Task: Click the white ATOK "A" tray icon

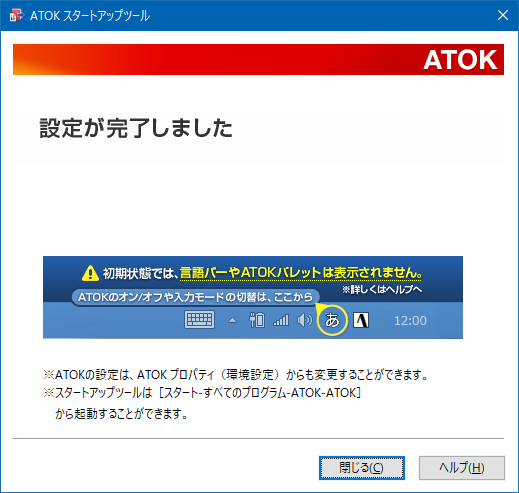Action: click(361, 320)
